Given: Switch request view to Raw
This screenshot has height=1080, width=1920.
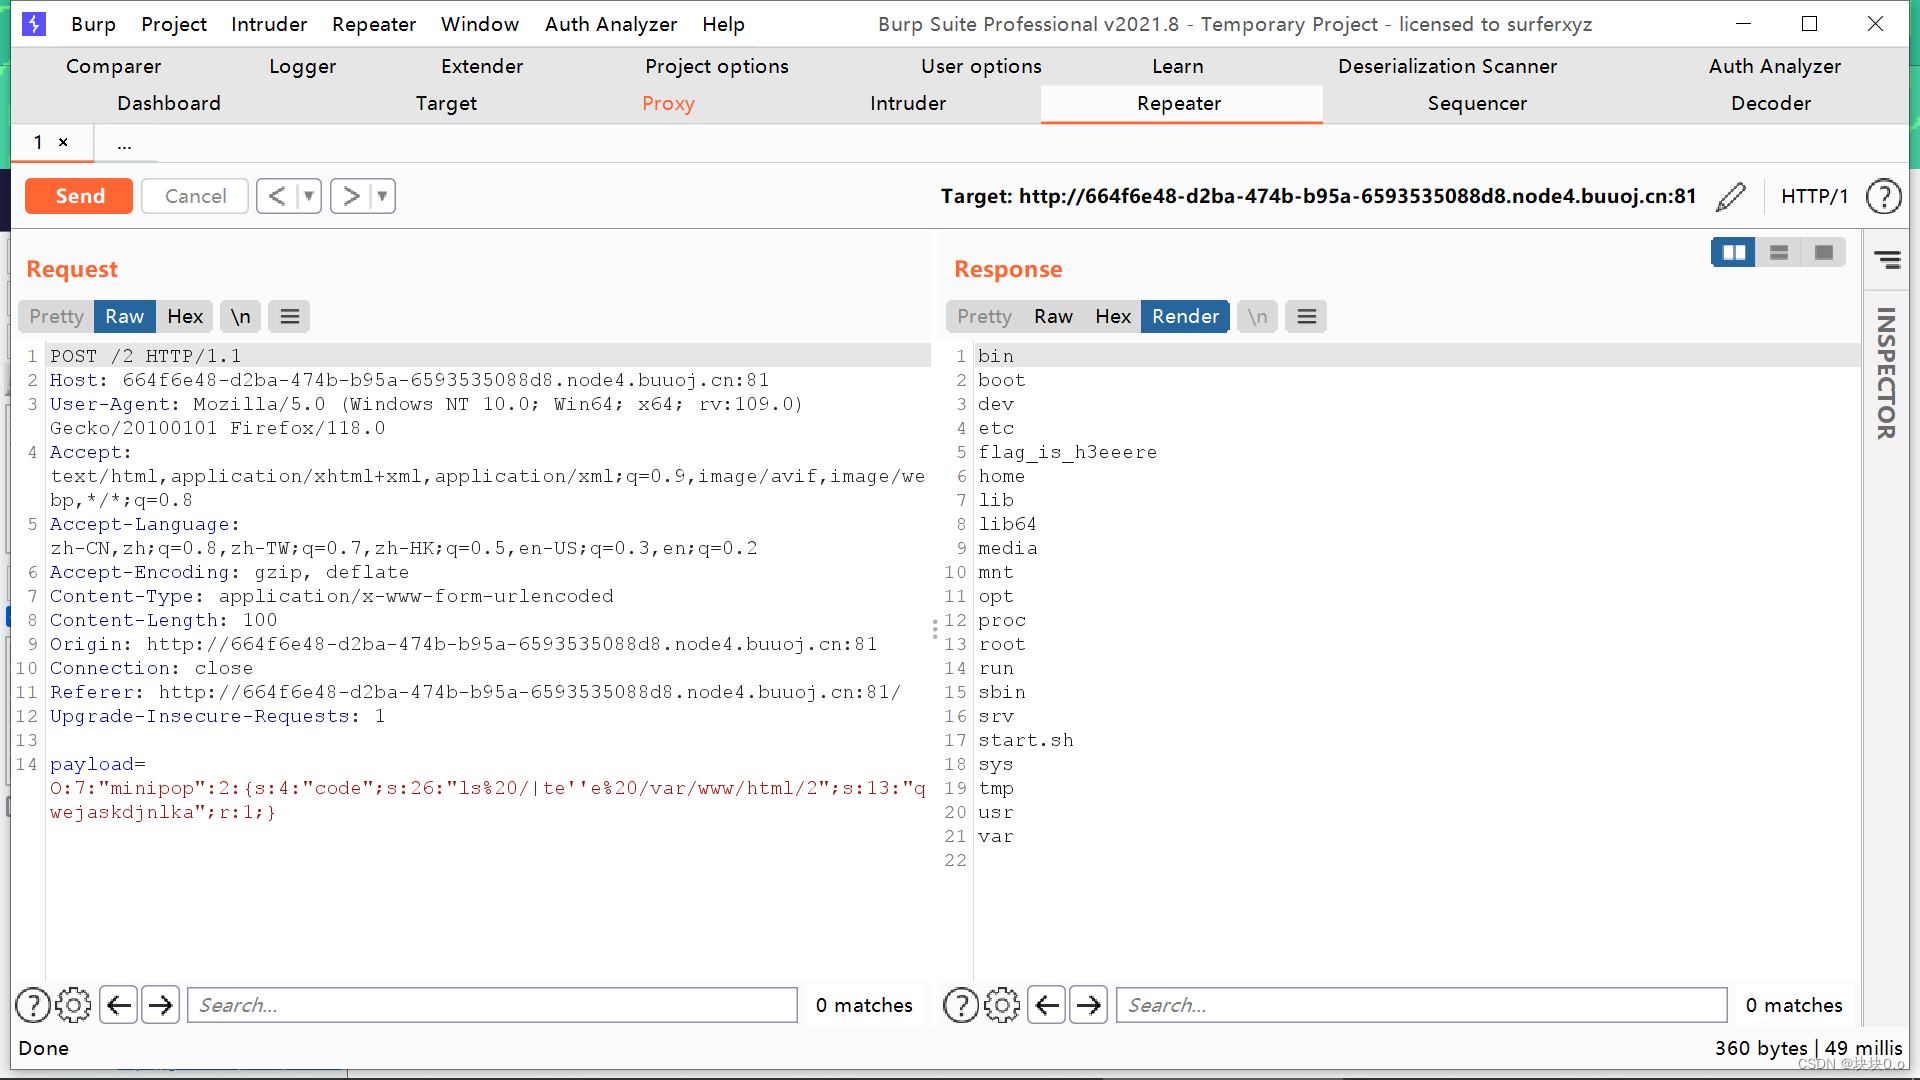Looking at the screenshot, I should coord(125,317).
